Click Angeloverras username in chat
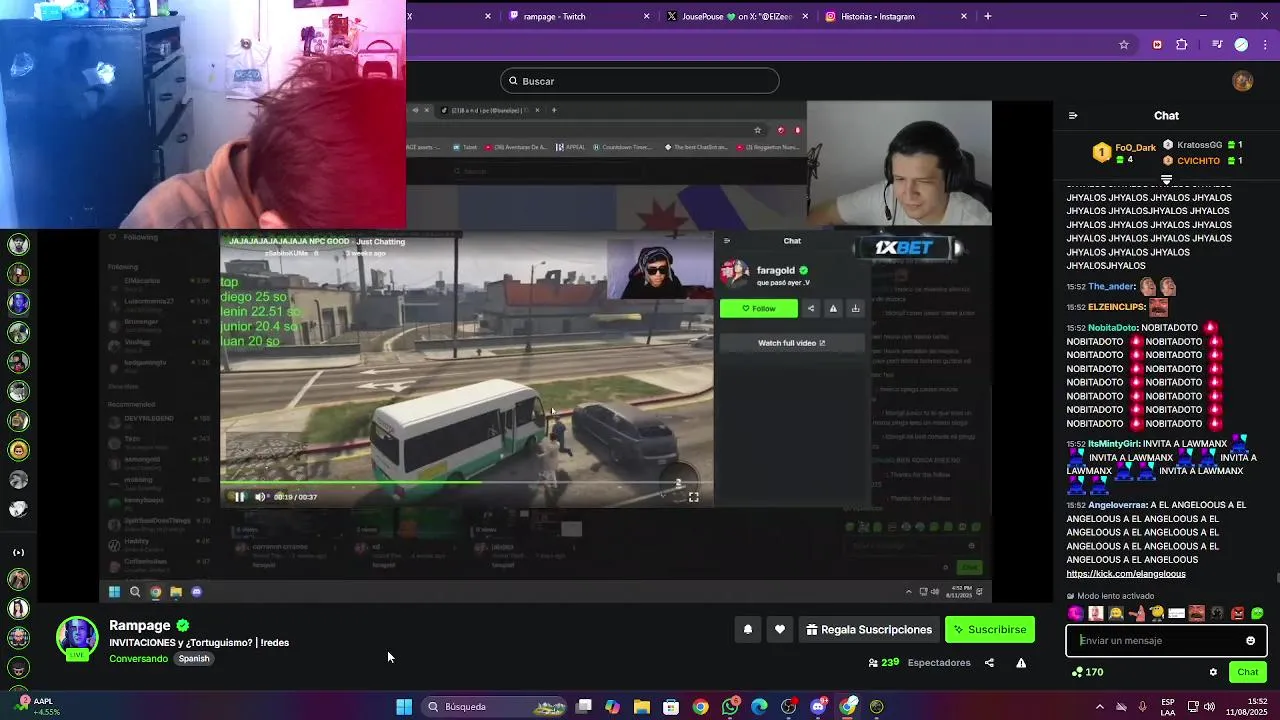1280x720 pixels. tap(1117, 506)
